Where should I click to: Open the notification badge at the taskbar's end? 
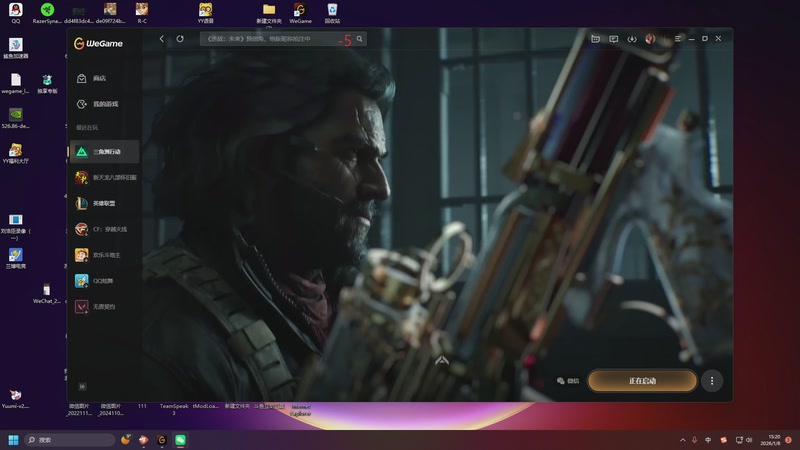(788, 440)
